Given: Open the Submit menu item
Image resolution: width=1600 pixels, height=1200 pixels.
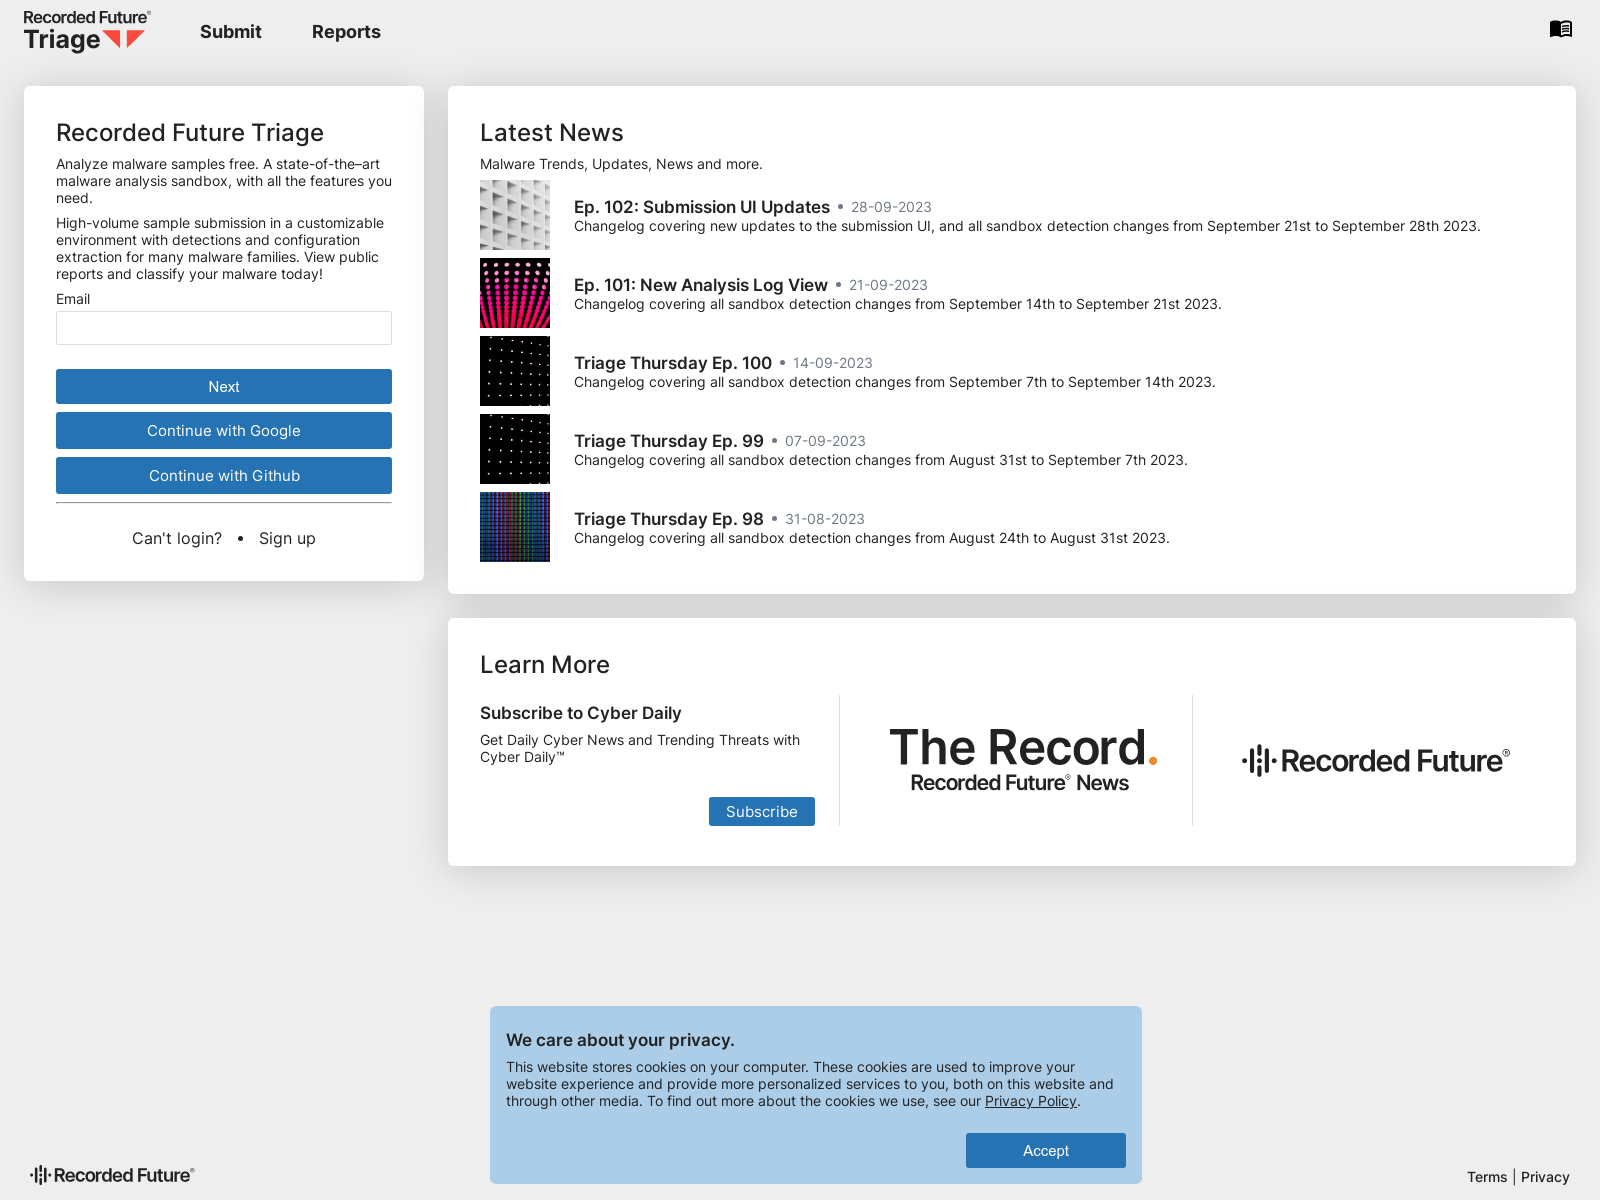Looking at the screenshot, I should (231, 31).
